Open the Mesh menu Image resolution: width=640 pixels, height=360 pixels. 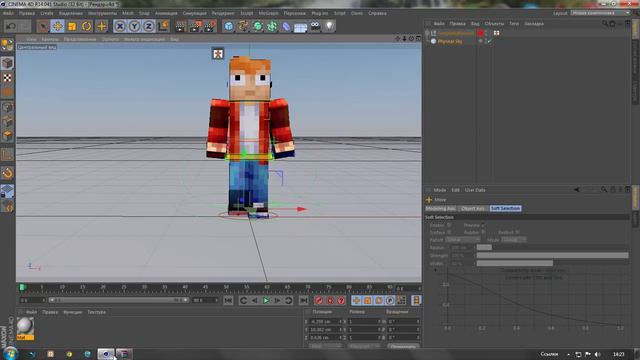tap(128, 13)
